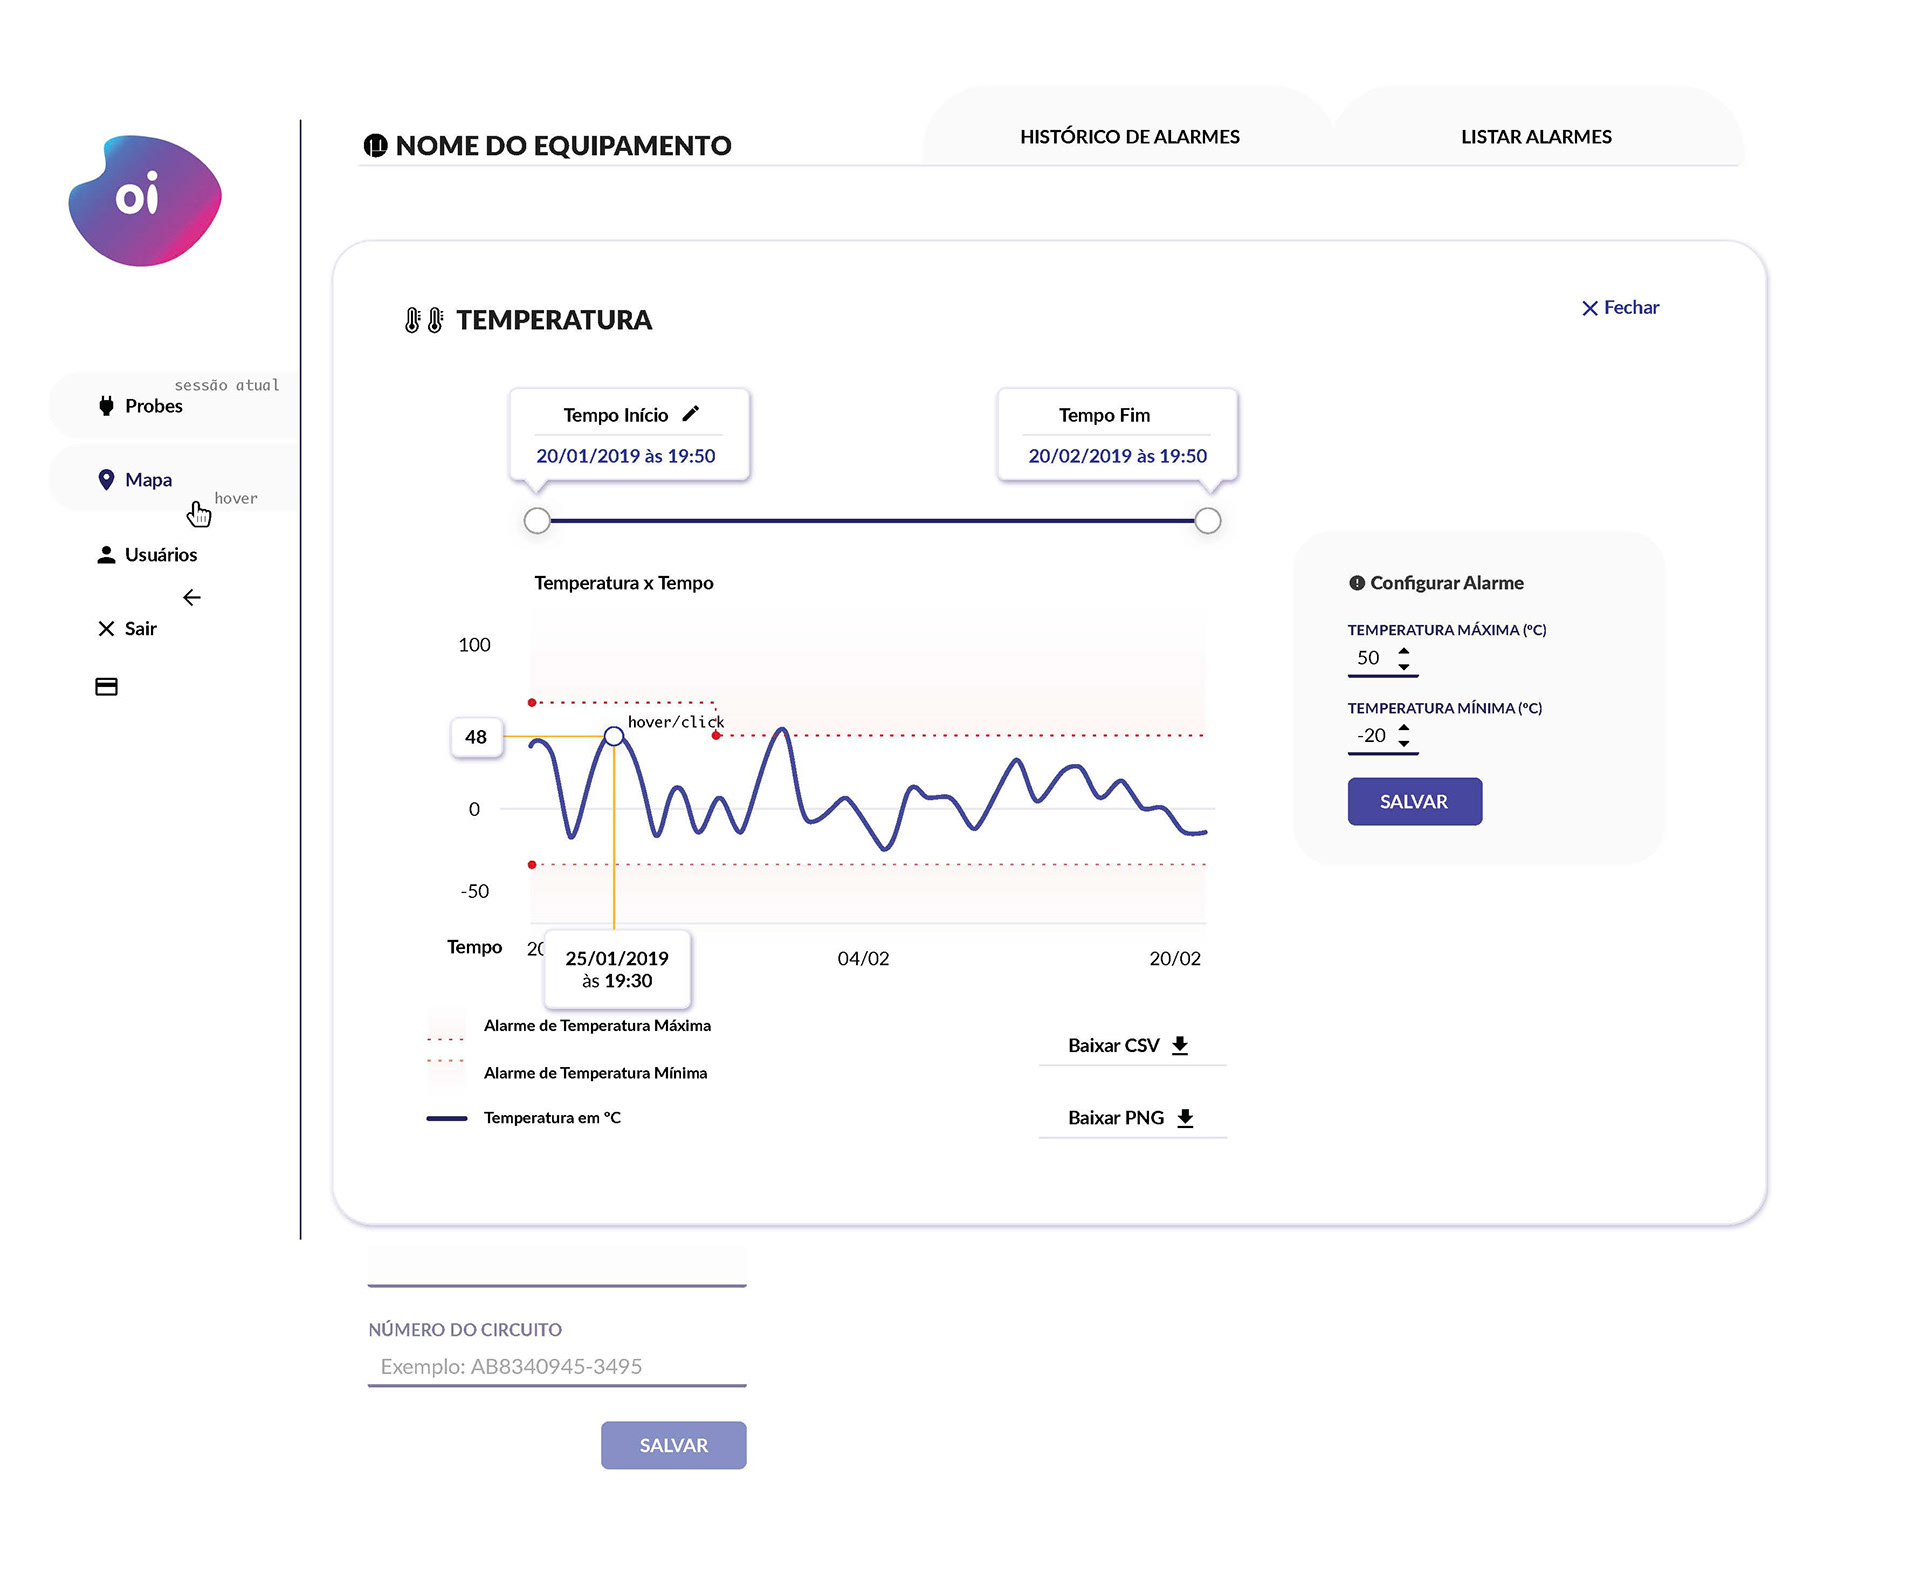Screen dimensions: 1920x1574
Task: Increase Temperatura Mínima with up arrow
Action: click(1404, 728)
